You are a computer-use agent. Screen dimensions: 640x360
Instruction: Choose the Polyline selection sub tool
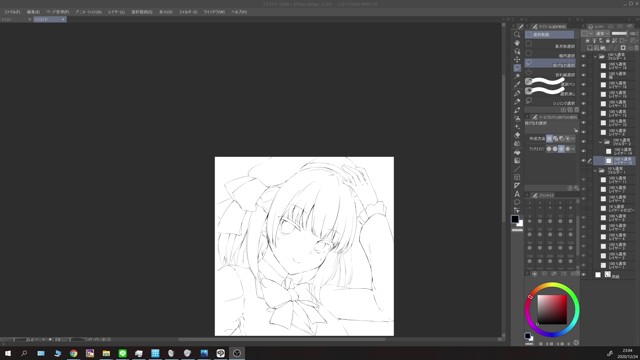pyautogui.click(x=550, y=73)
